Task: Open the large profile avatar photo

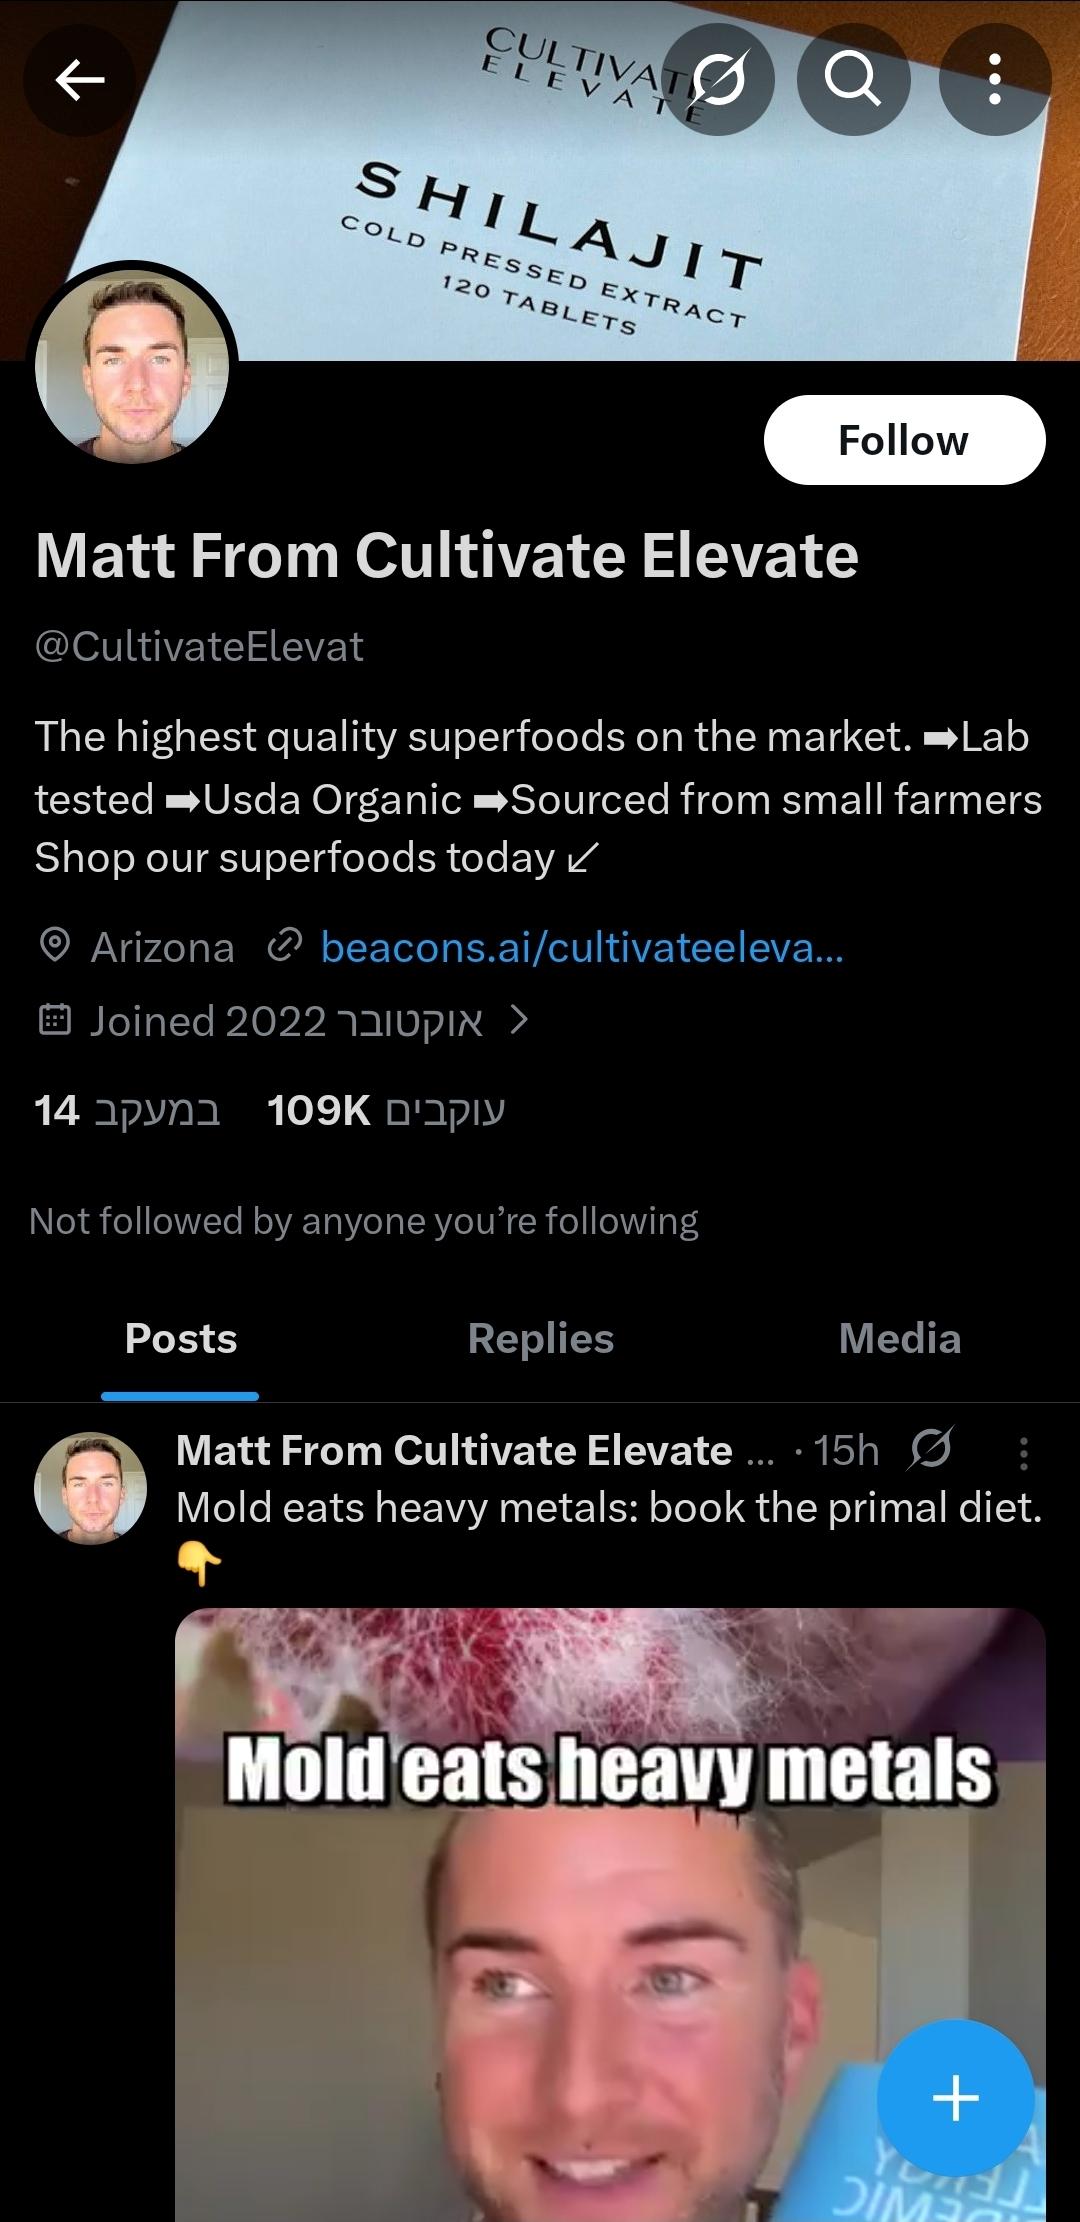Action: (132, 367)
